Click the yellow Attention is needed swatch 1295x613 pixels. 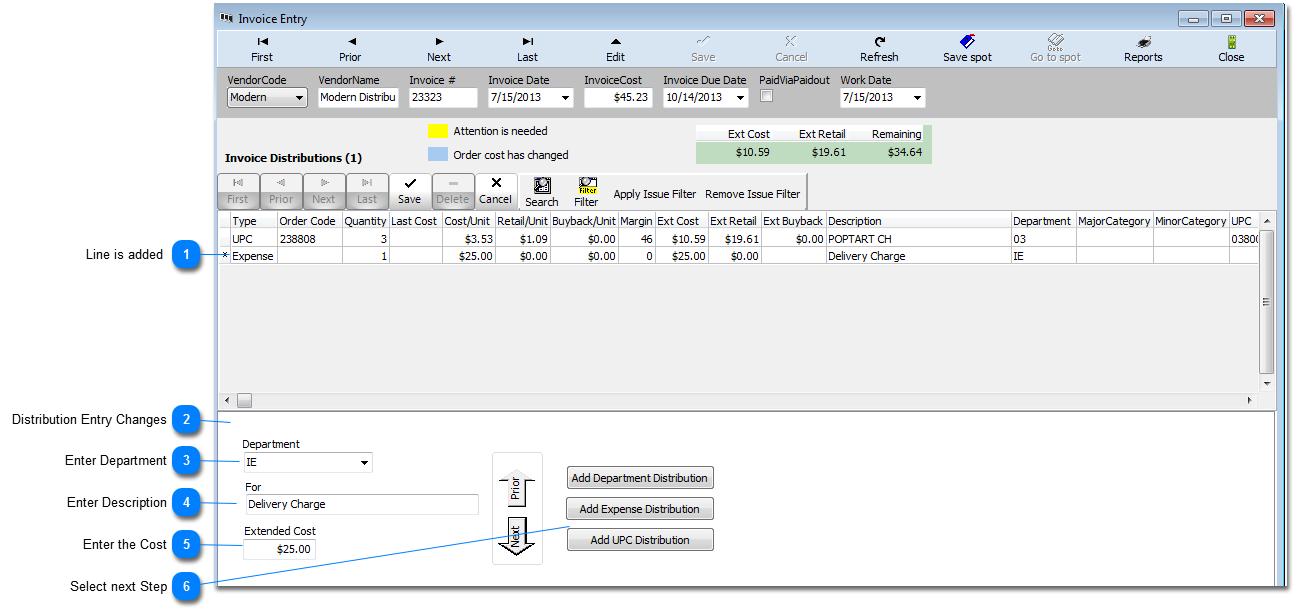click(437, 131)
